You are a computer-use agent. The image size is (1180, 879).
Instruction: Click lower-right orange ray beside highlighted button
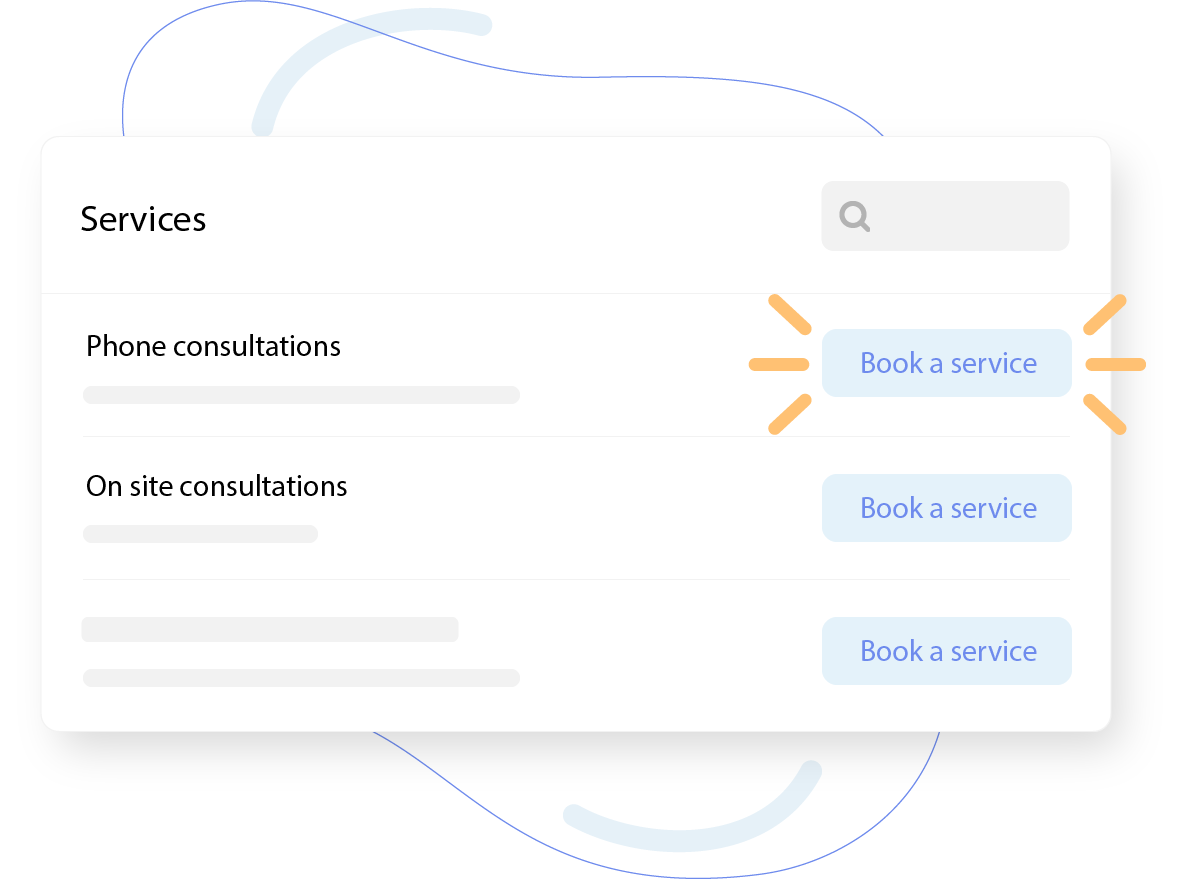click(x=1105, y=414)
